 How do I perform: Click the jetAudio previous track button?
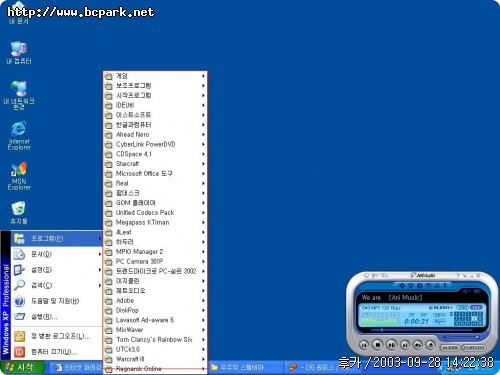364,345
